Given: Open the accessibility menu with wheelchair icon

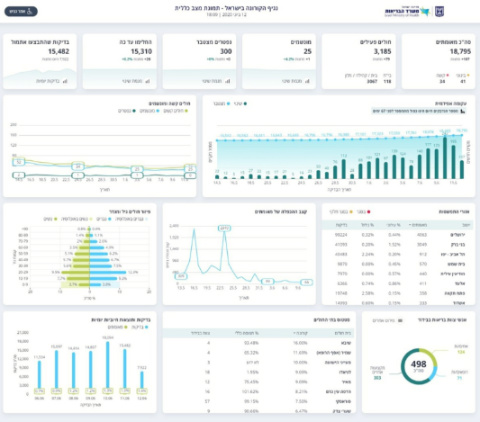Looking at the screenshot, I should 21,11.
